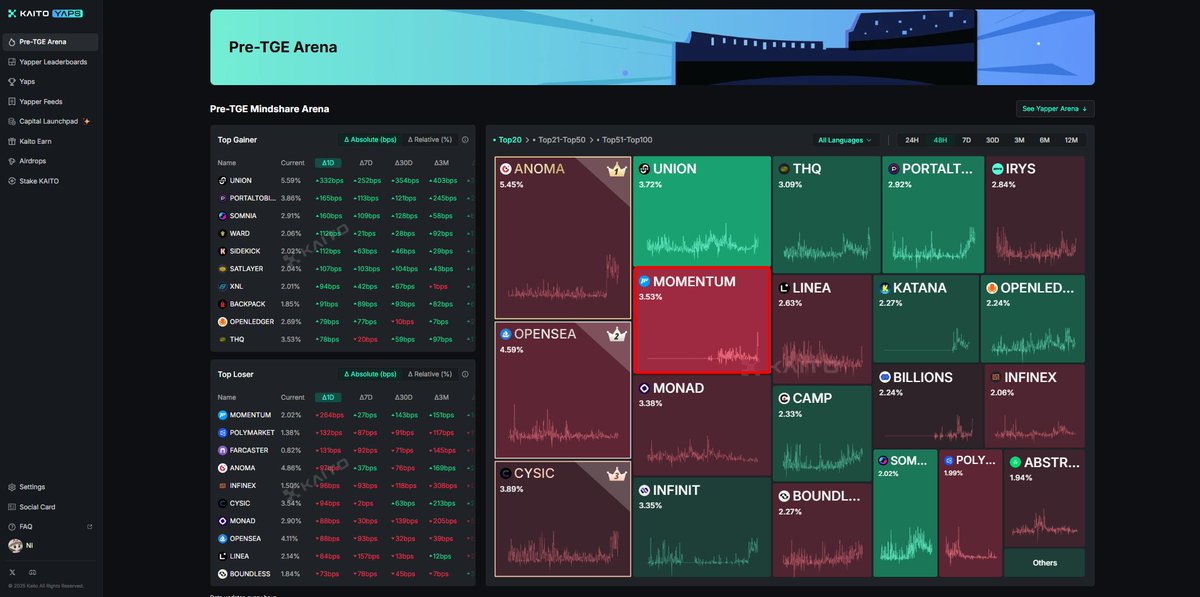Screen dimensions: 1200x597
Task: Set treemap time range to 24H
Action: (x=912, y=140)
